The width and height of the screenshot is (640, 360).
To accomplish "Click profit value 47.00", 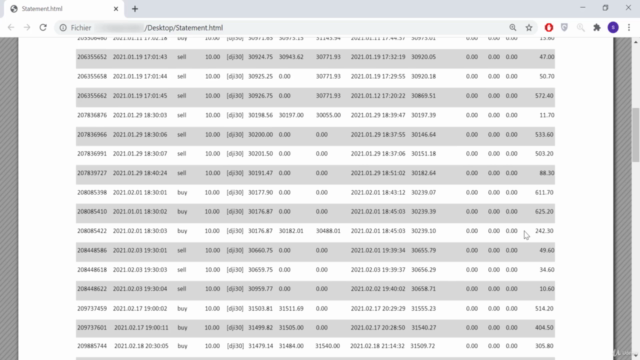I will point(547,57).
